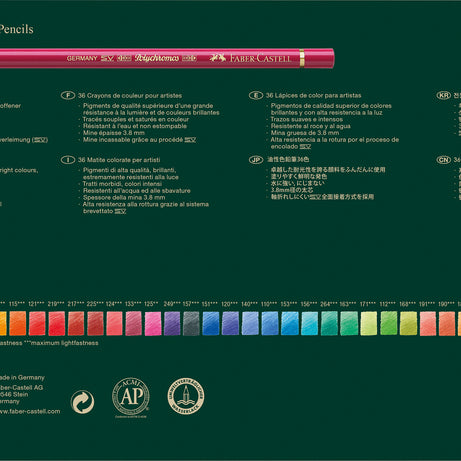Viewport: 461px width, 461px height.
Task: Click the KR language badge
Action: pos(444,96)
